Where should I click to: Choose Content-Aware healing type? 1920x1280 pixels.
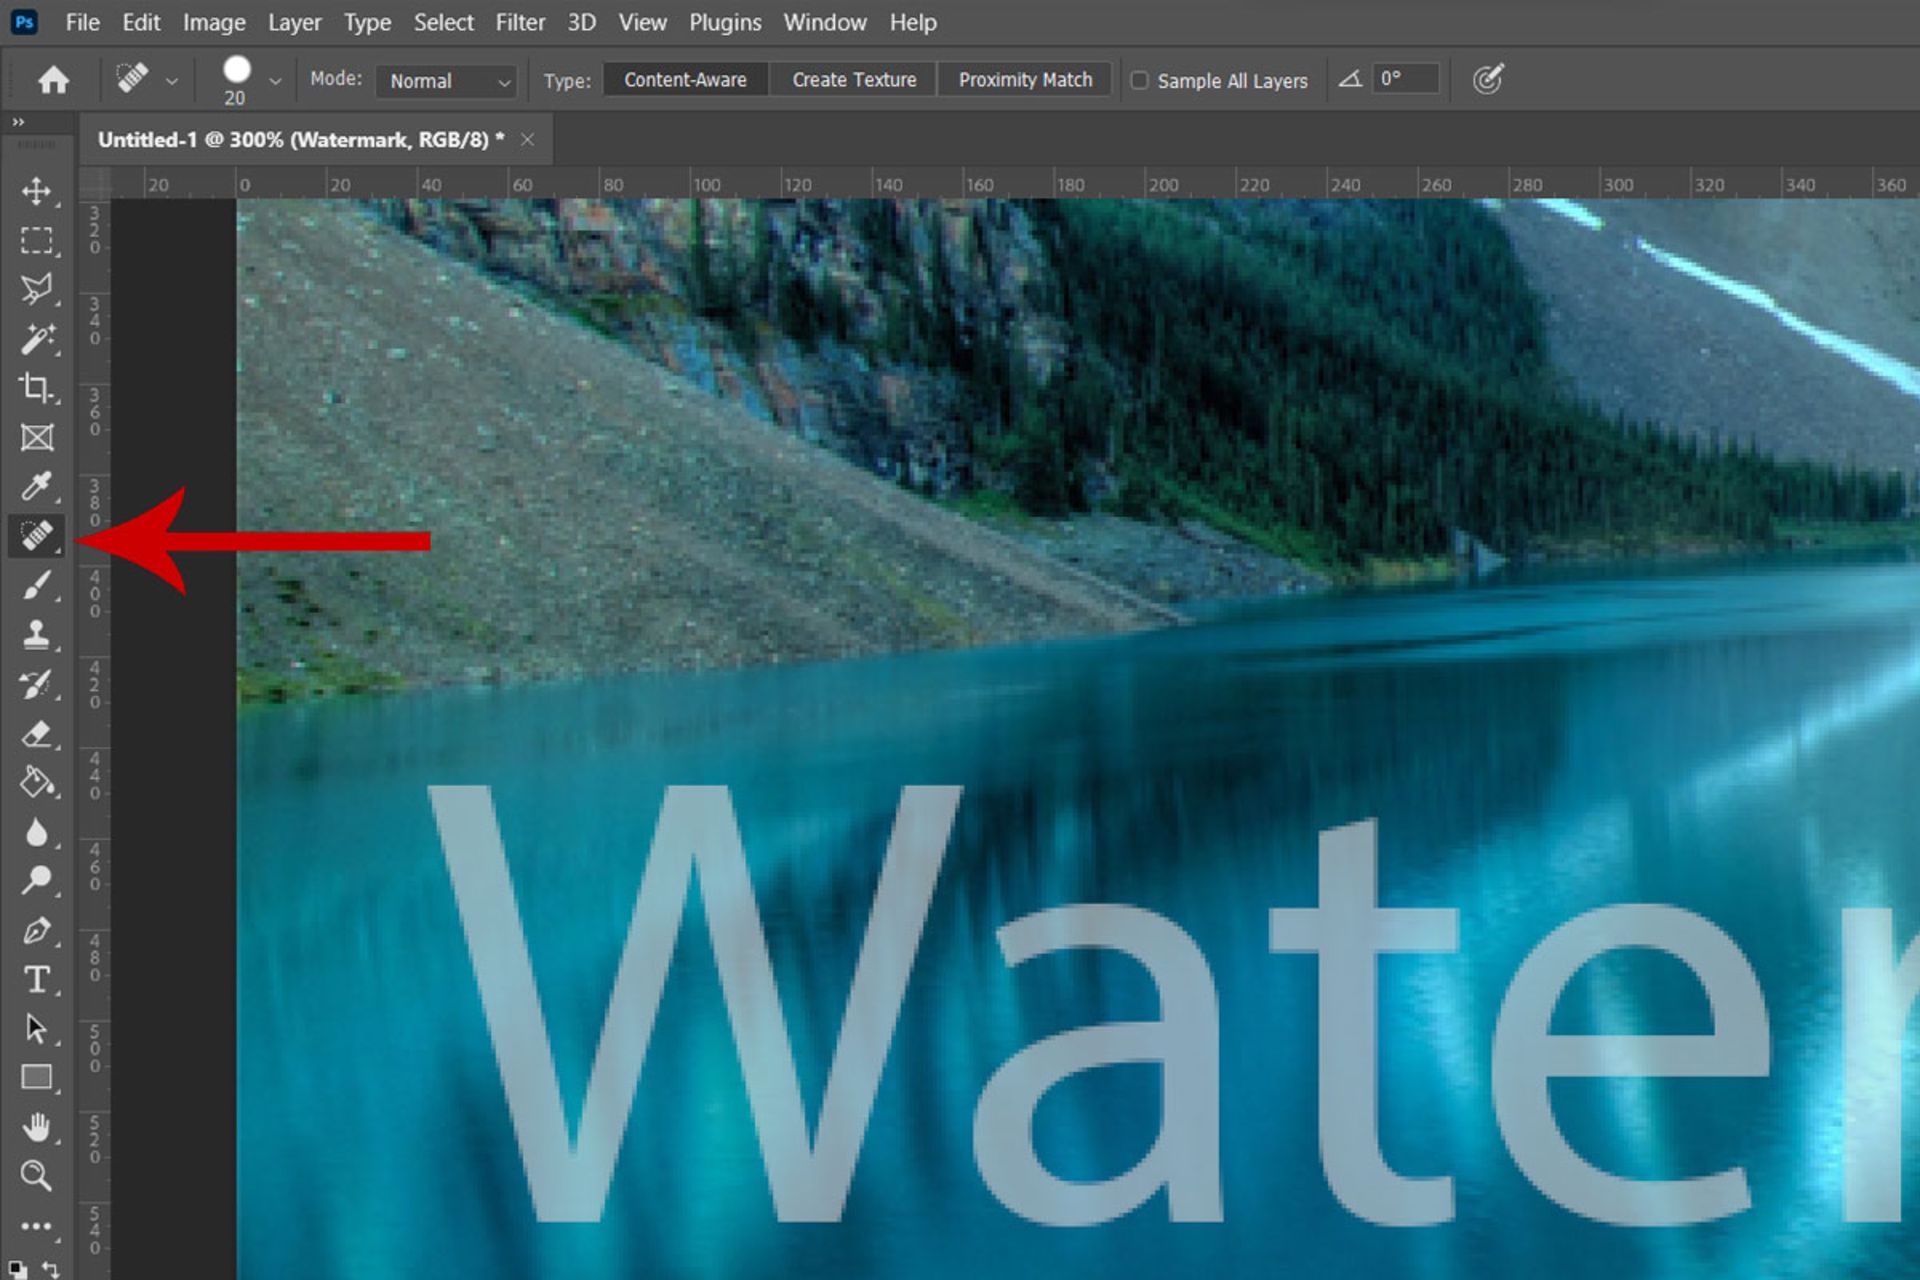click(x=685, y=80)
